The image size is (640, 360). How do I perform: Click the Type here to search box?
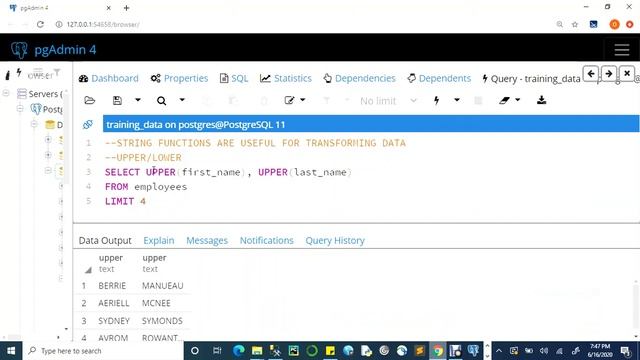coord(102,351)
